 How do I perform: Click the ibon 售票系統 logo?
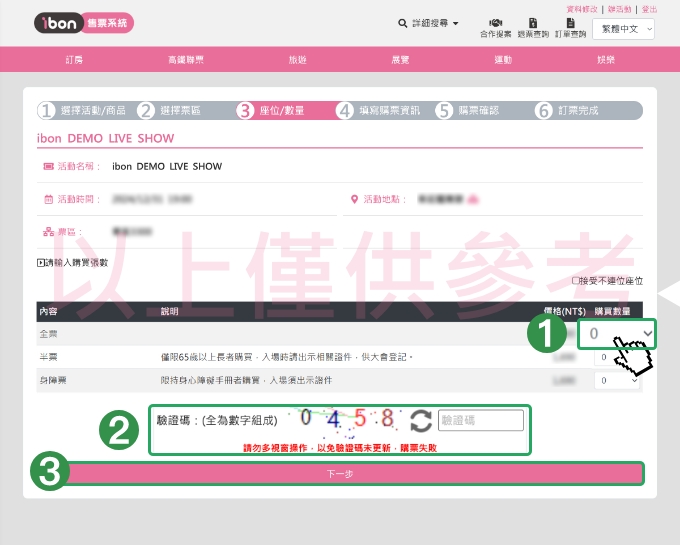(x=83, y=23)
